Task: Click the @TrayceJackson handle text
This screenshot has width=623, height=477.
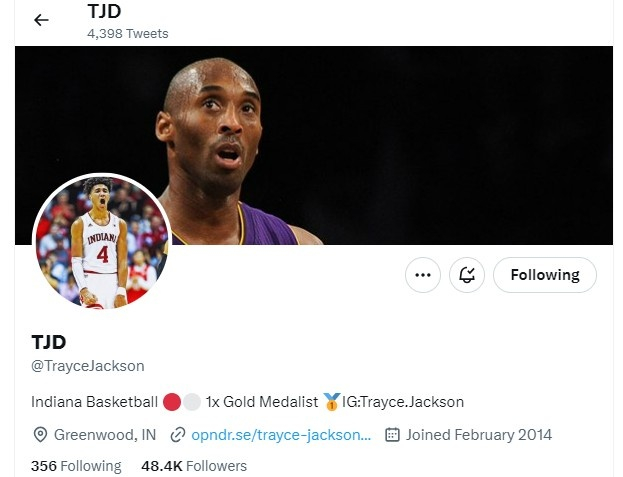Action: pos(88,366)
